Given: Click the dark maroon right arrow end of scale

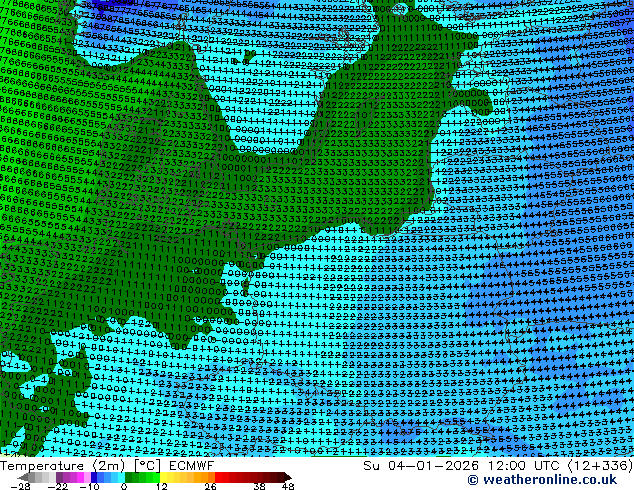Looking at the screenshot, I should tap(288, 477).
